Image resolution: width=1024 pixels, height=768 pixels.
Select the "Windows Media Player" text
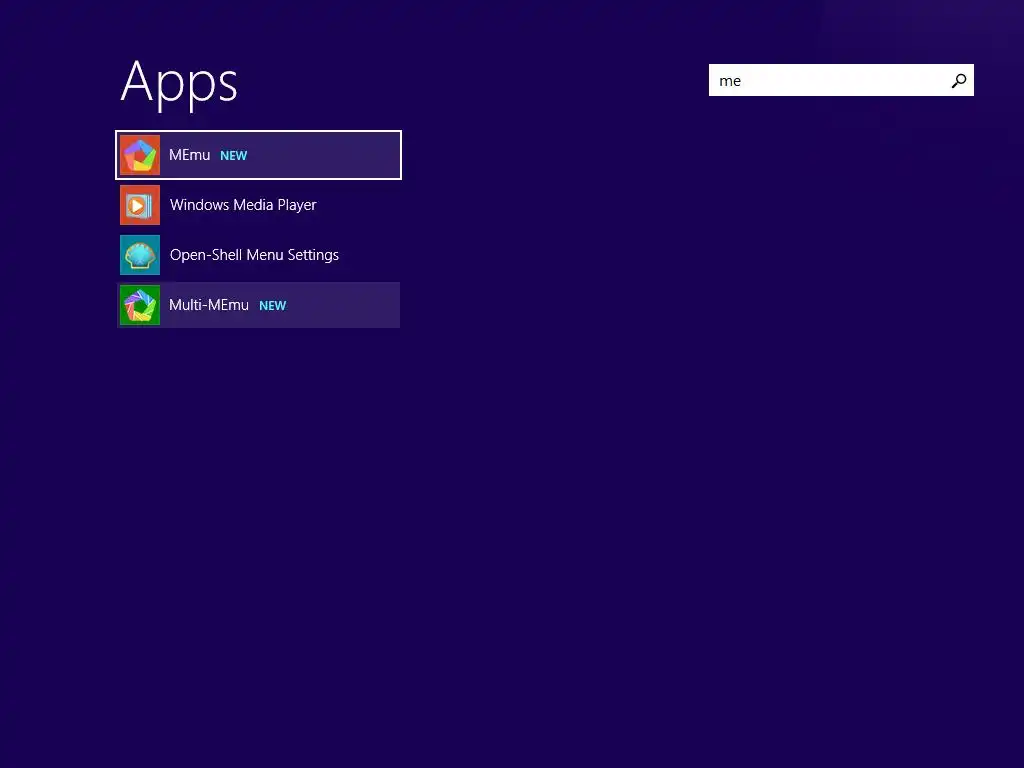point(243,205)
